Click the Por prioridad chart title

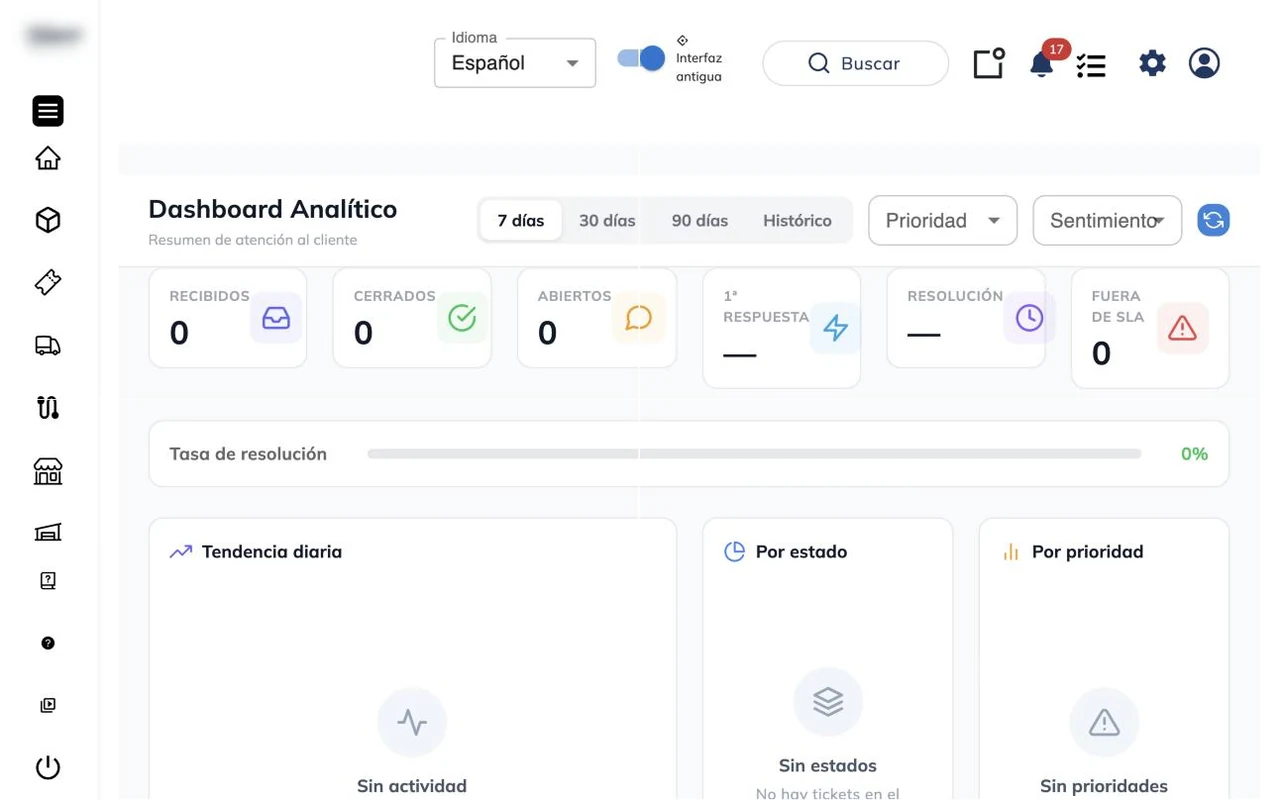1087,552
